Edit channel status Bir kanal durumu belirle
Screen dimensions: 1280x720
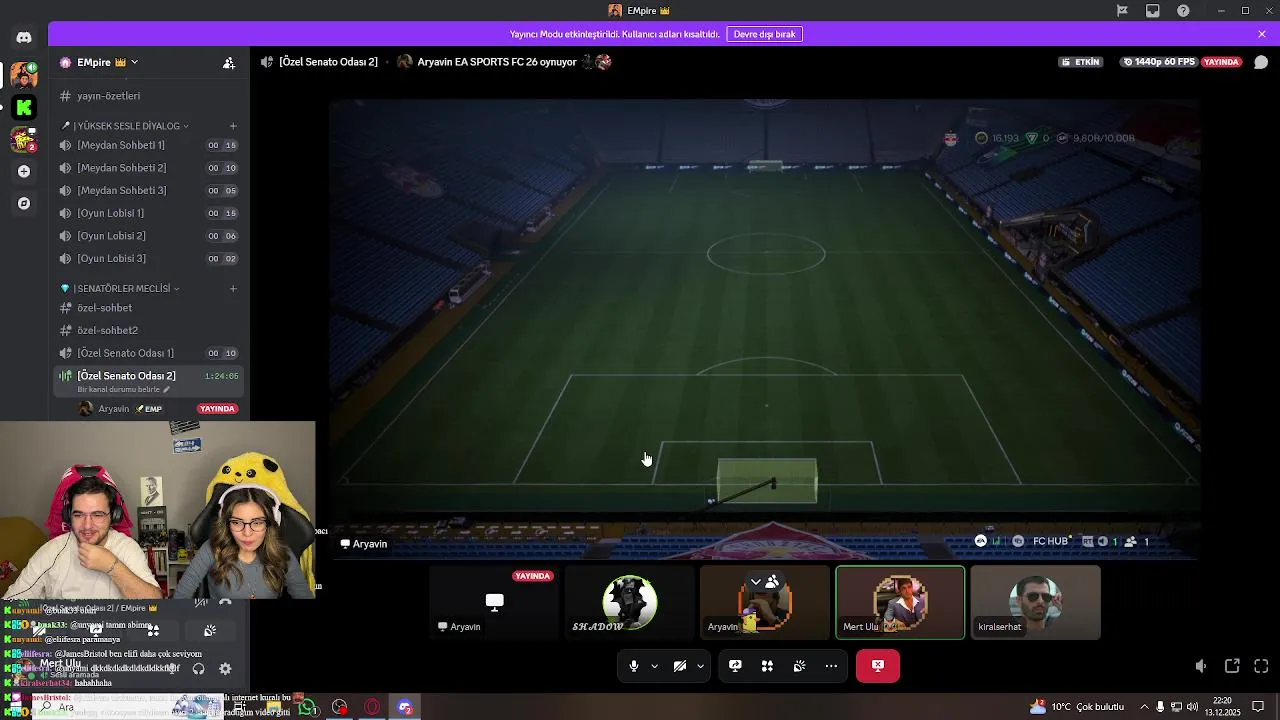point(125,389)
